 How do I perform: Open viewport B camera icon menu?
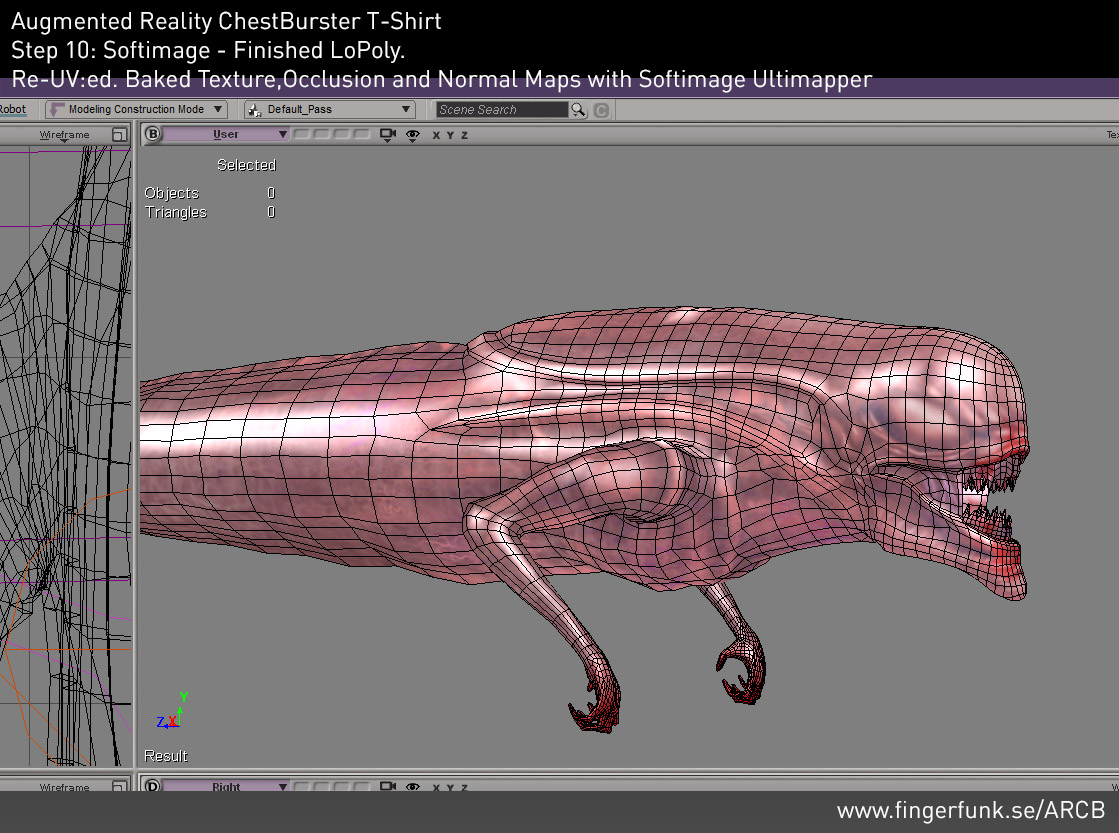[x=388, y=134]
